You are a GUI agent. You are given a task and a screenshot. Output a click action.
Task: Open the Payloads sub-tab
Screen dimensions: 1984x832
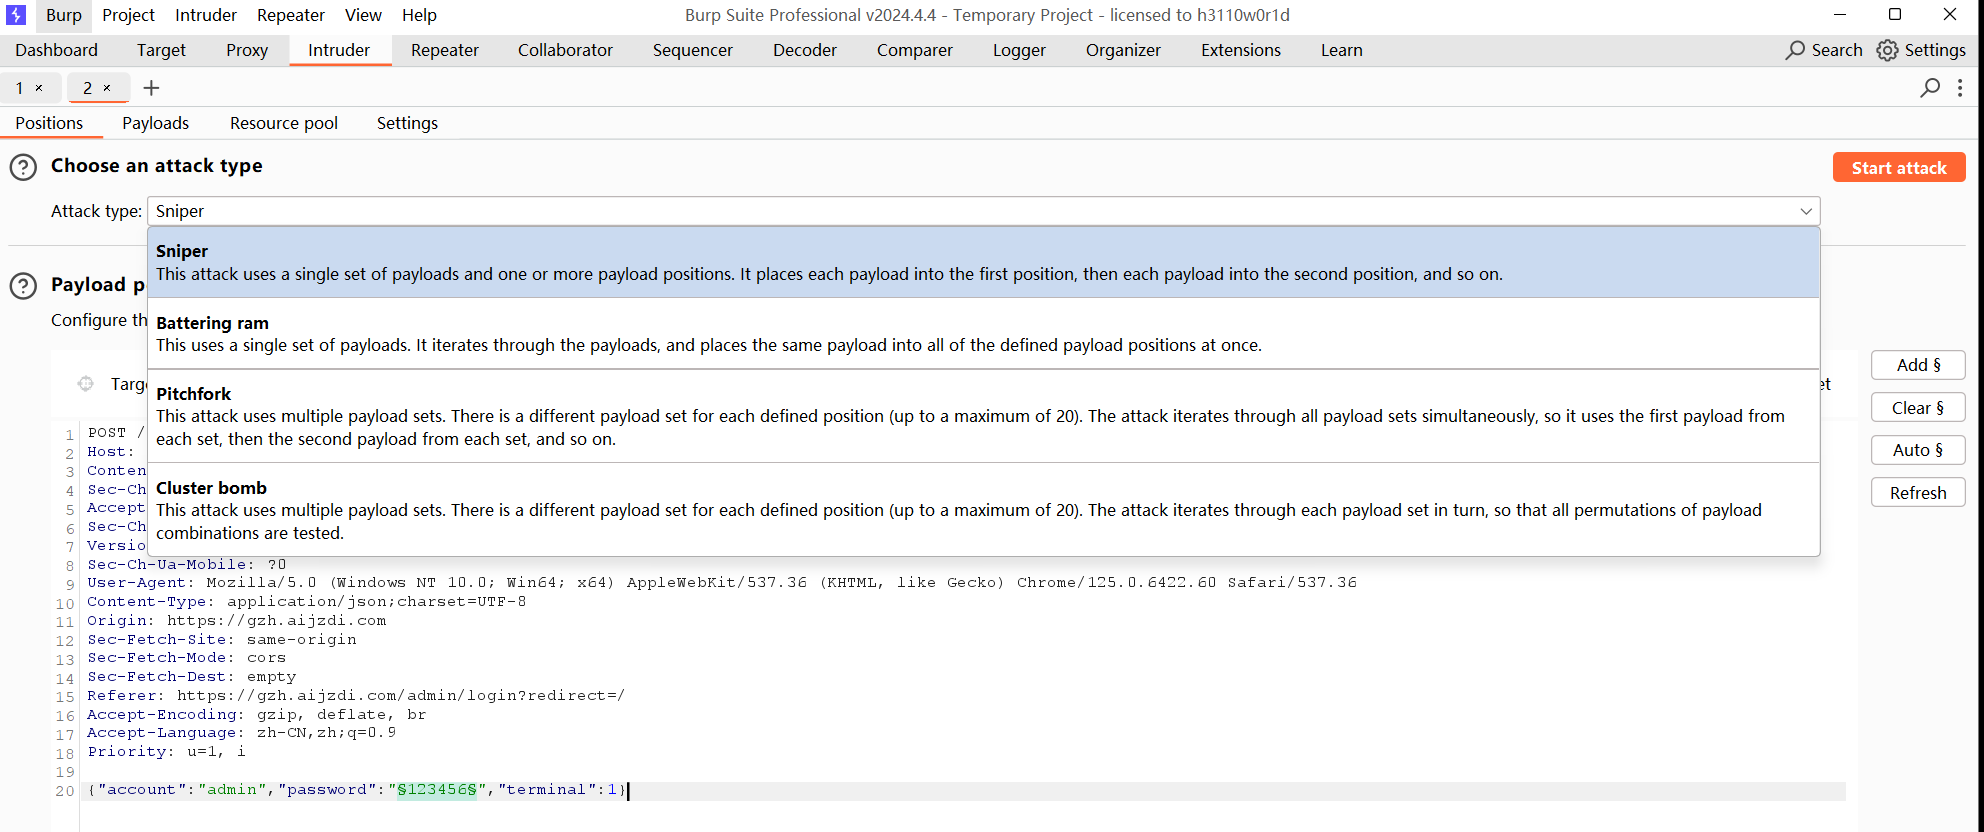click(x=155, y=123)
